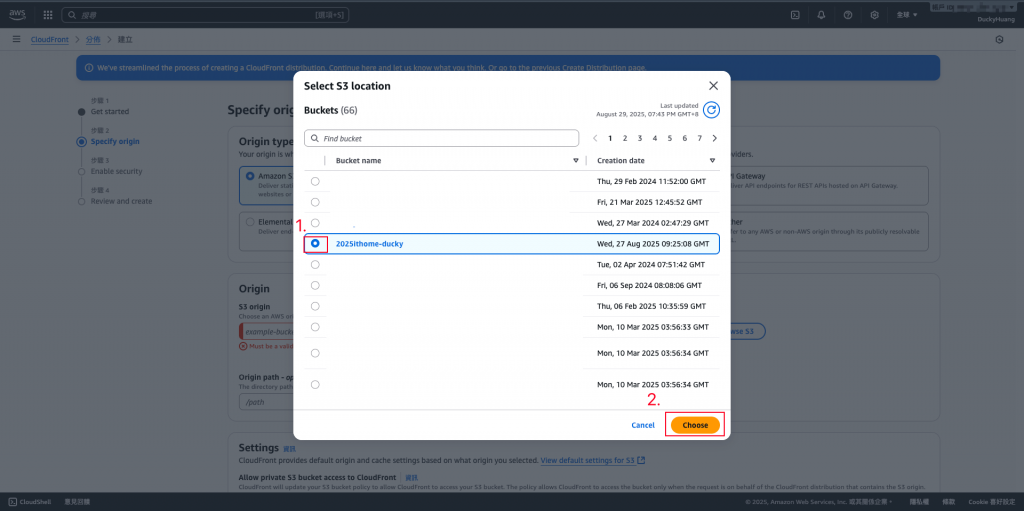This screenshot has height=511, width=1024.
Task: Click the Tue, 02 Apr 2024 07:51:42 GMT cell
Action: point(651,265)
